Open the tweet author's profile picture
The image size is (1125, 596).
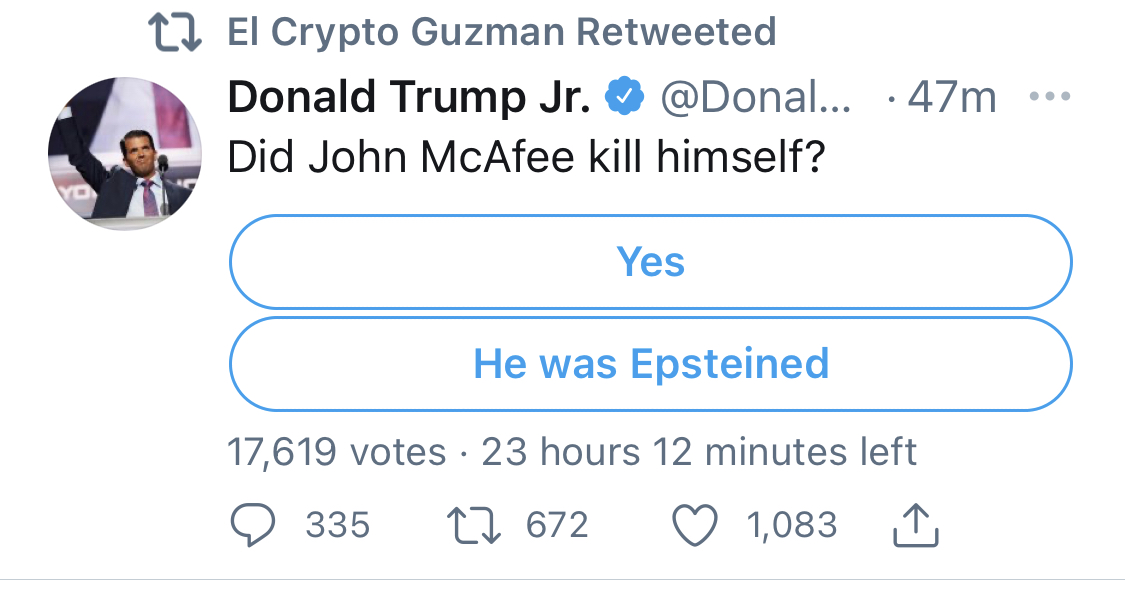point(125,151)
